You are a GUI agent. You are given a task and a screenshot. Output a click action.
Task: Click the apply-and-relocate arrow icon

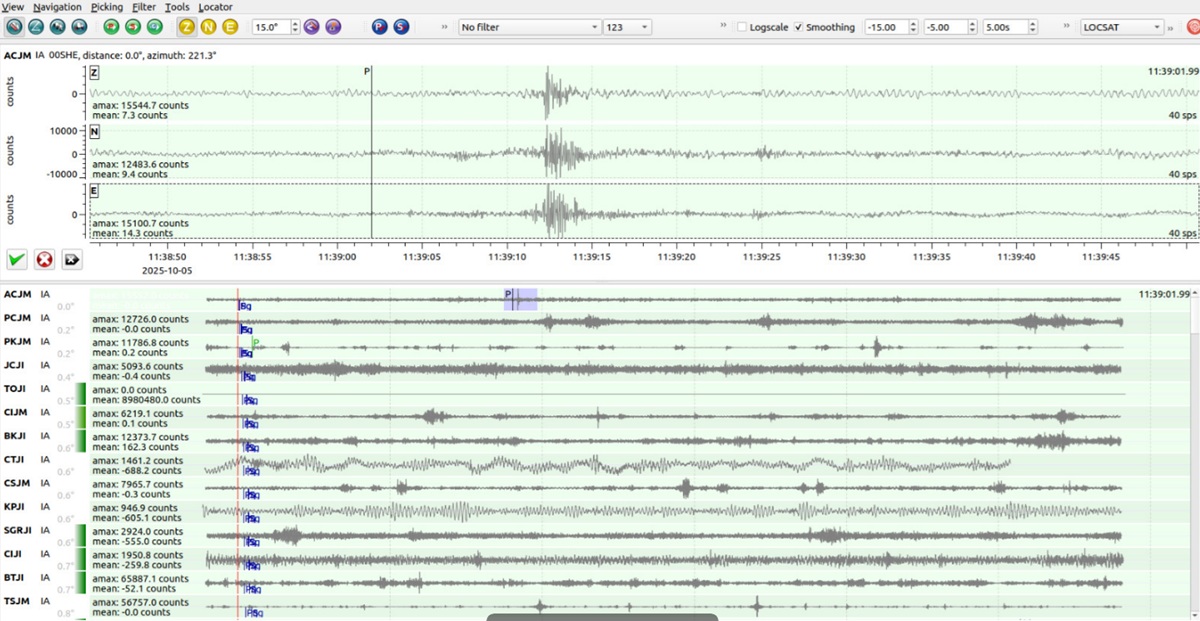(70, 260)
